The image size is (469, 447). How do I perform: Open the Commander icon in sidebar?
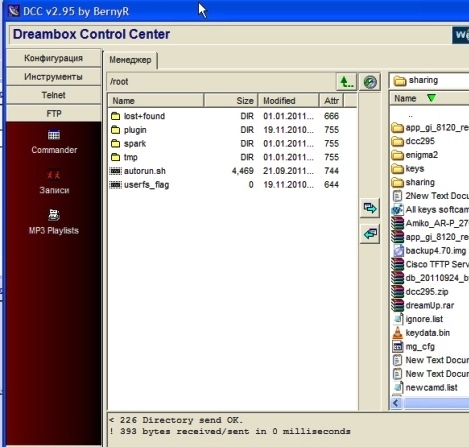(x=54, y=135)
